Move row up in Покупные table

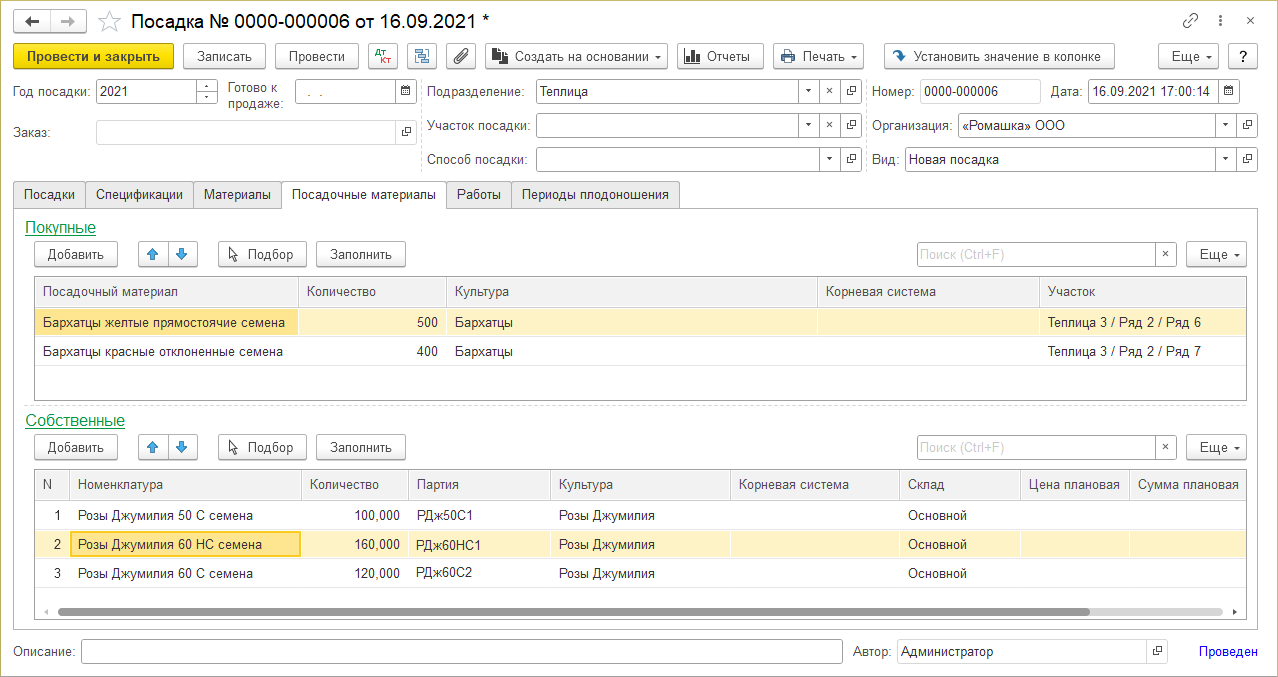click(153, 254)
